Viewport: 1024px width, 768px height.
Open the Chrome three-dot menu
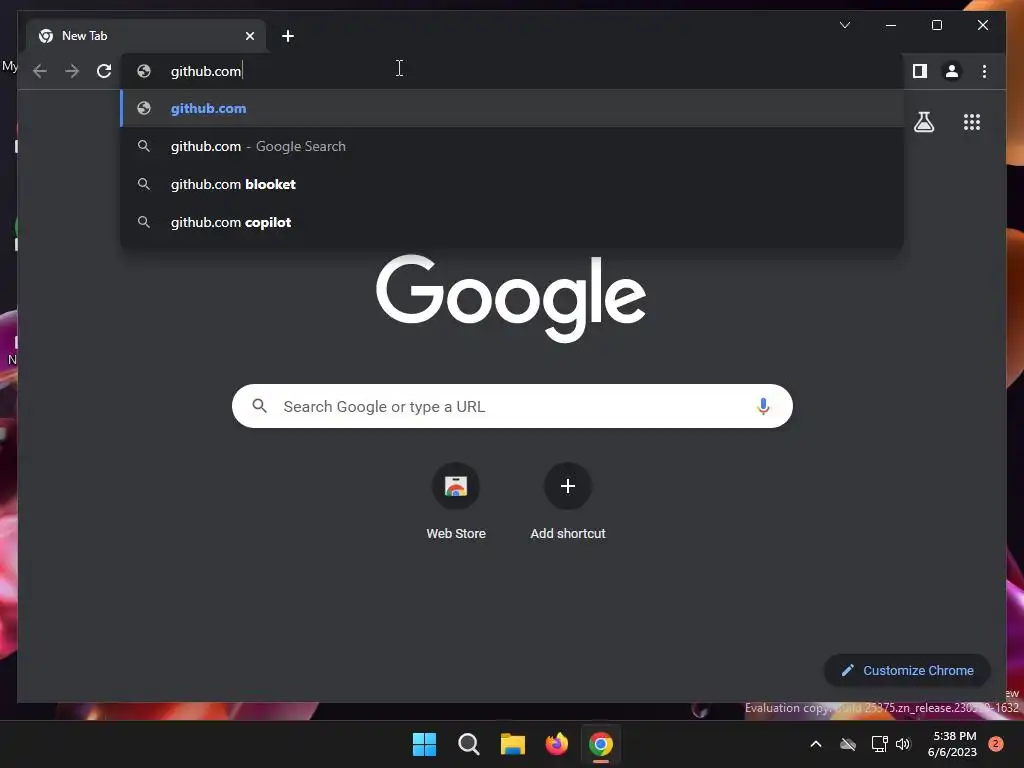click(984, 71)
